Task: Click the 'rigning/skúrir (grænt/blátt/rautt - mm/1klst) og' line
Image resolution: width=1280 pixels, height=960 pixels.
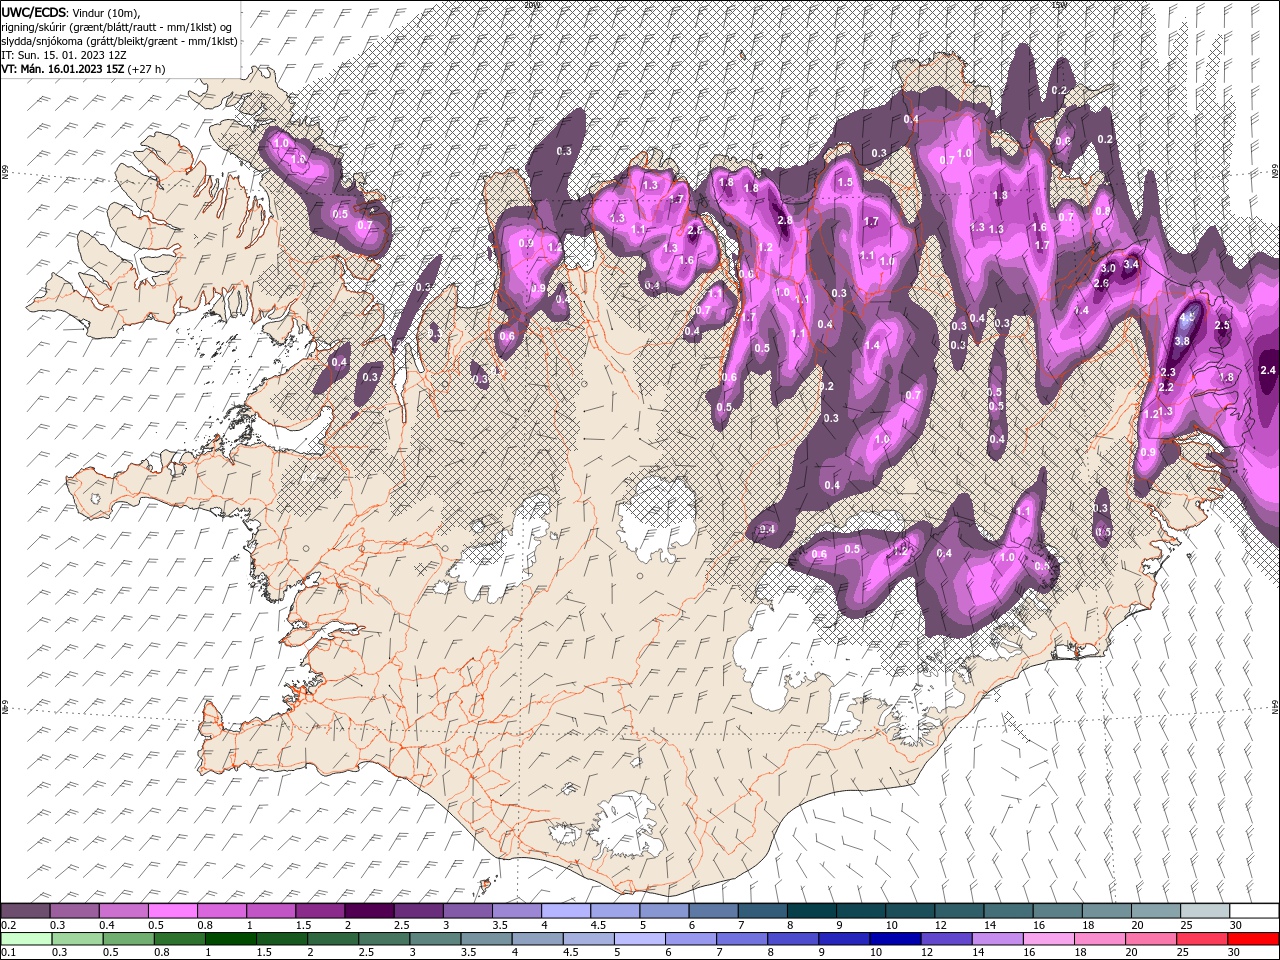Action: coord(115,27)
